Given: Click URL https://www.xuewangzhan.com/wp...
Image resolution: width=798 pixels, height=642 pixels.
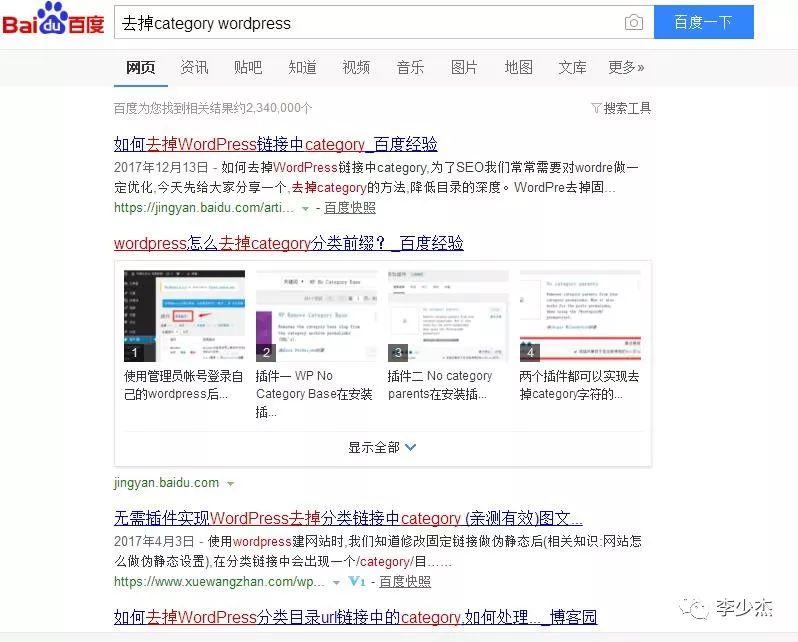Looking at the screenshot, I should (x=219, y=581).
